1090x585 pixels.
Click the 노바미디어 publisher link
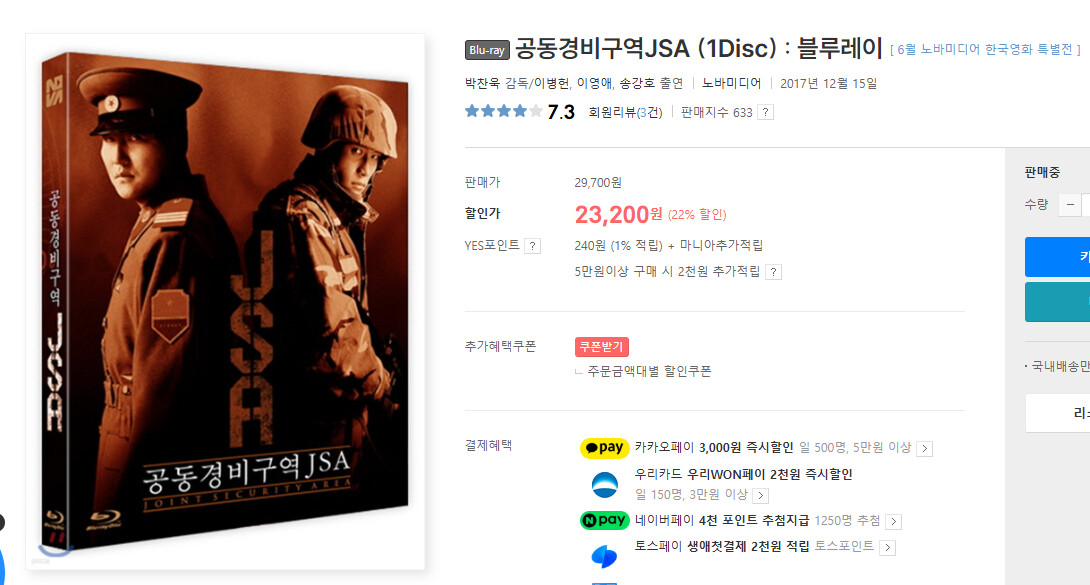731,83
